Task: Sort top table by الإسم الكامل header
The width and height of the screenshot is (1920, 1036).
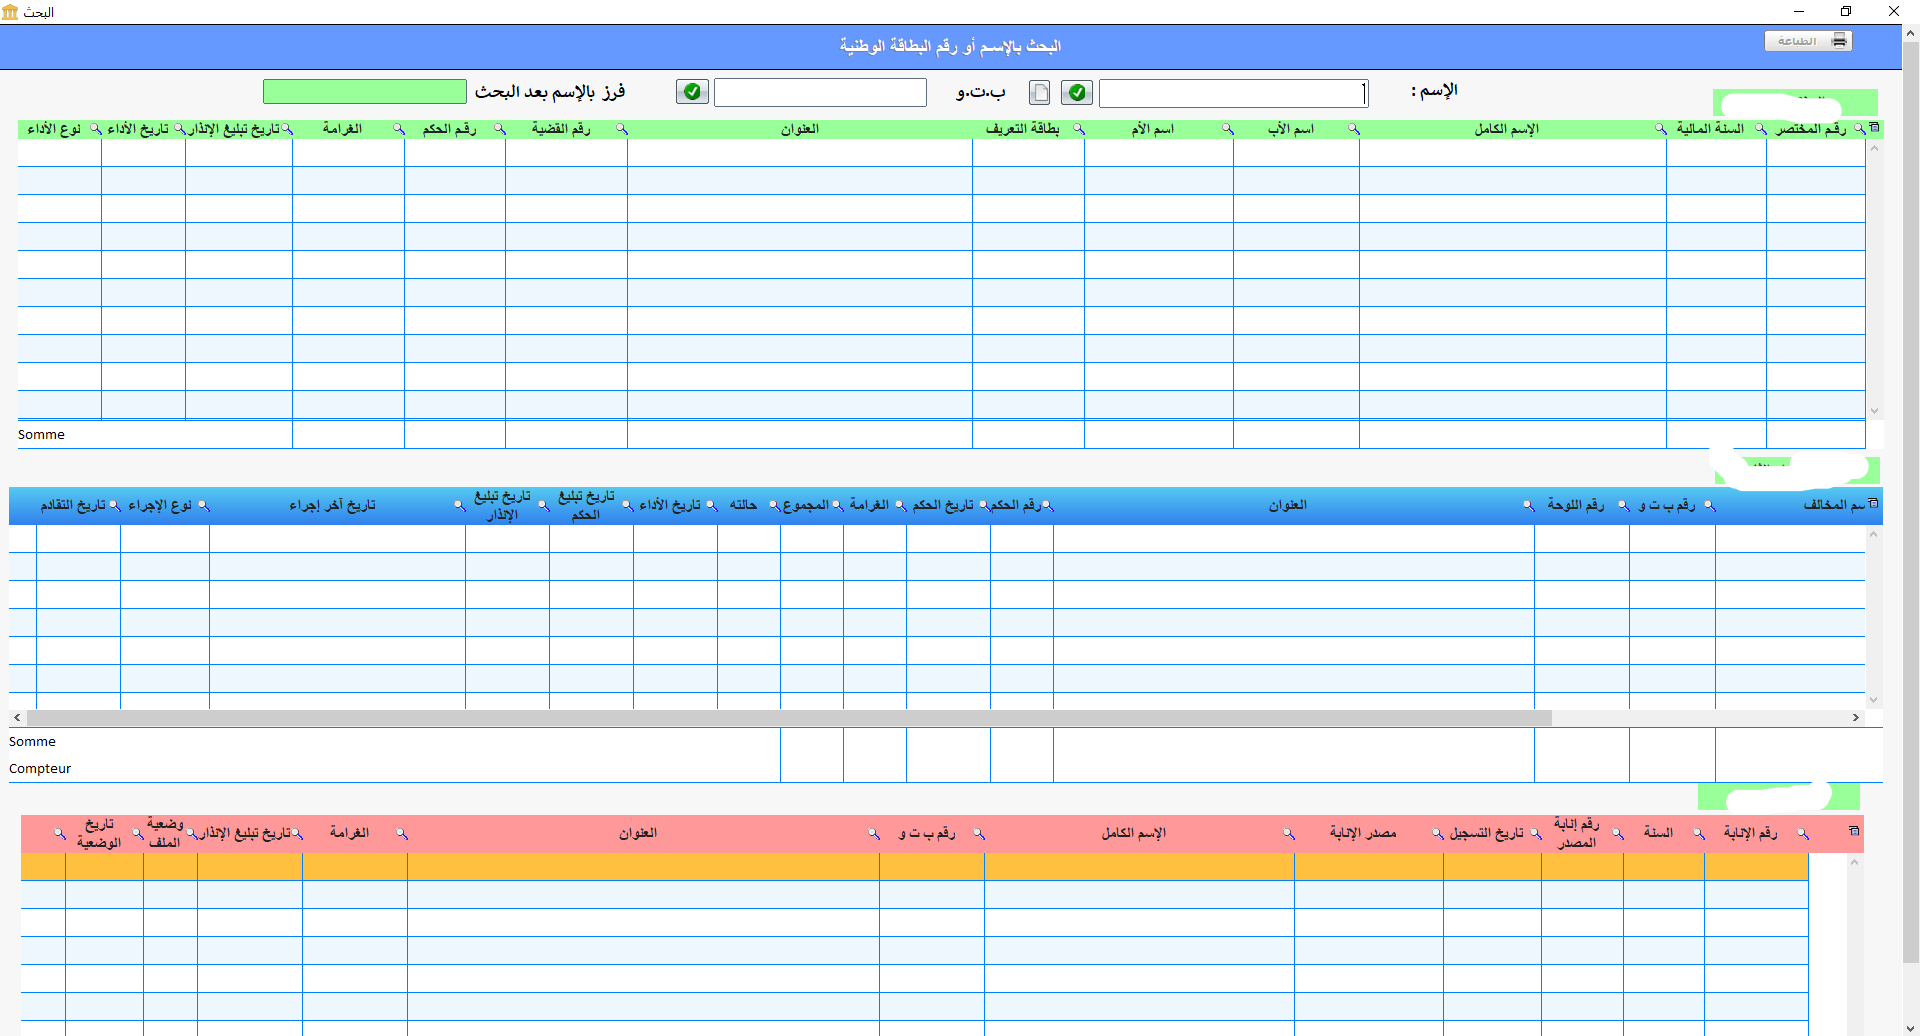Action: (x=1506, y=129)
